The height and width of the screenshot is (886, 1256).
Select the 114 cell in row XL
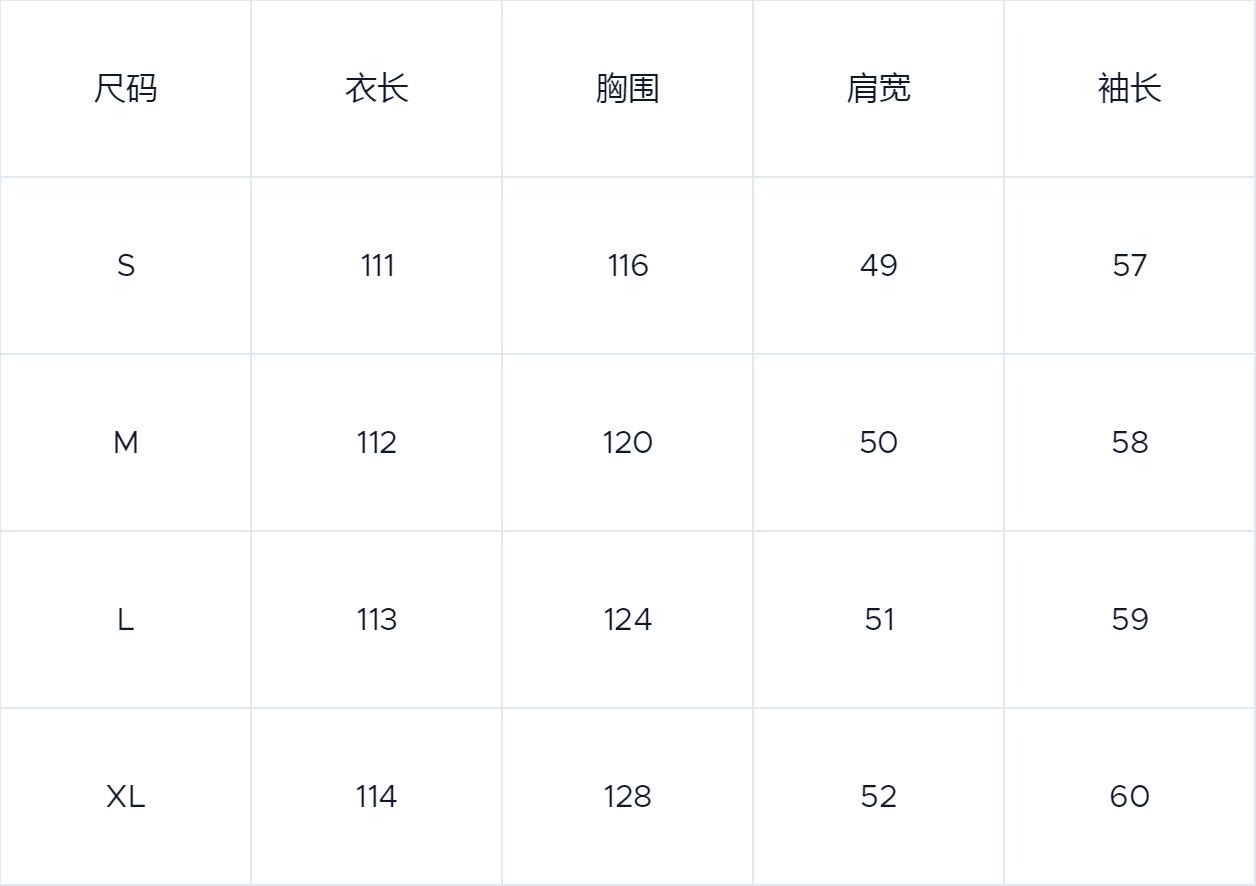coord(377,797)
